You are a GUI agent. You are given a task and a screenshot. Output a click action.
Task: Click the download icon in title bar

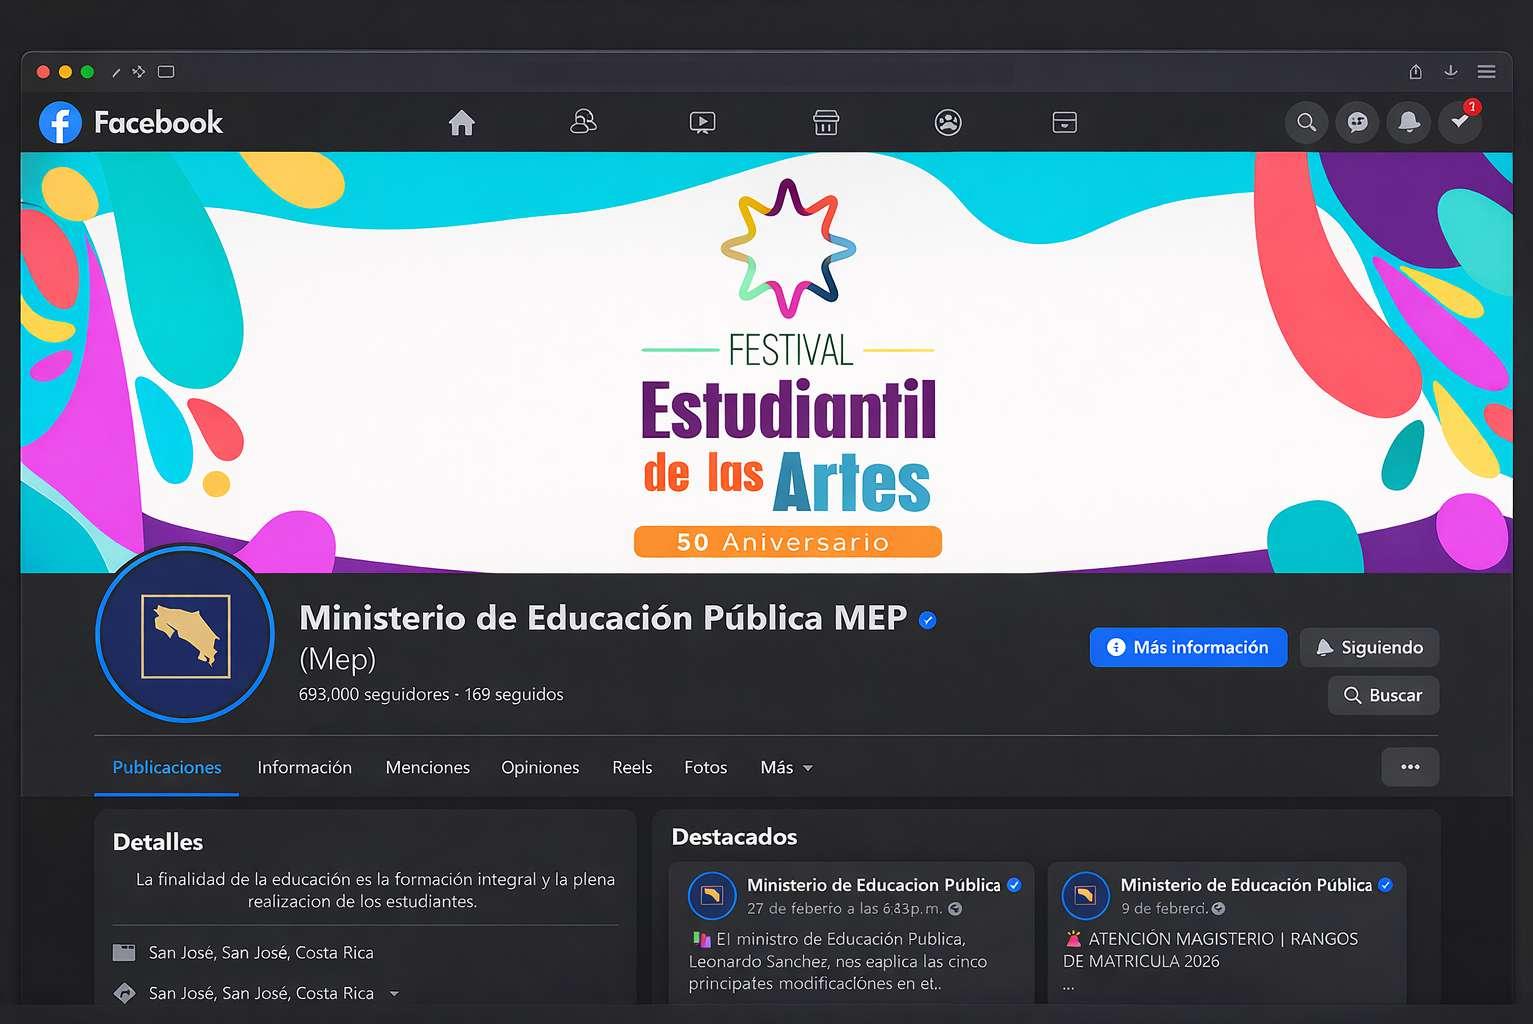(x=1451, y=72)
